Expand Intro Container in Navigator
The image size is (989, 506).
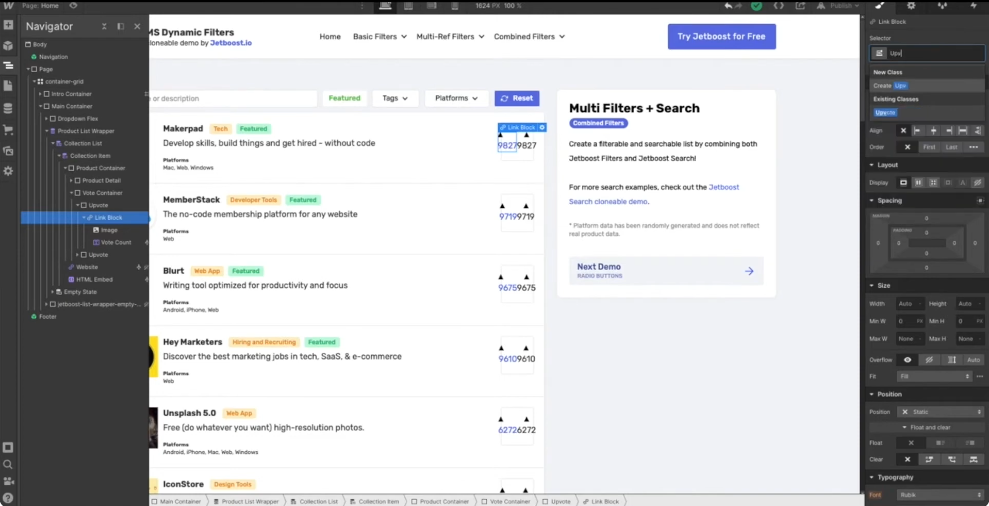click(x=41, y=94)
